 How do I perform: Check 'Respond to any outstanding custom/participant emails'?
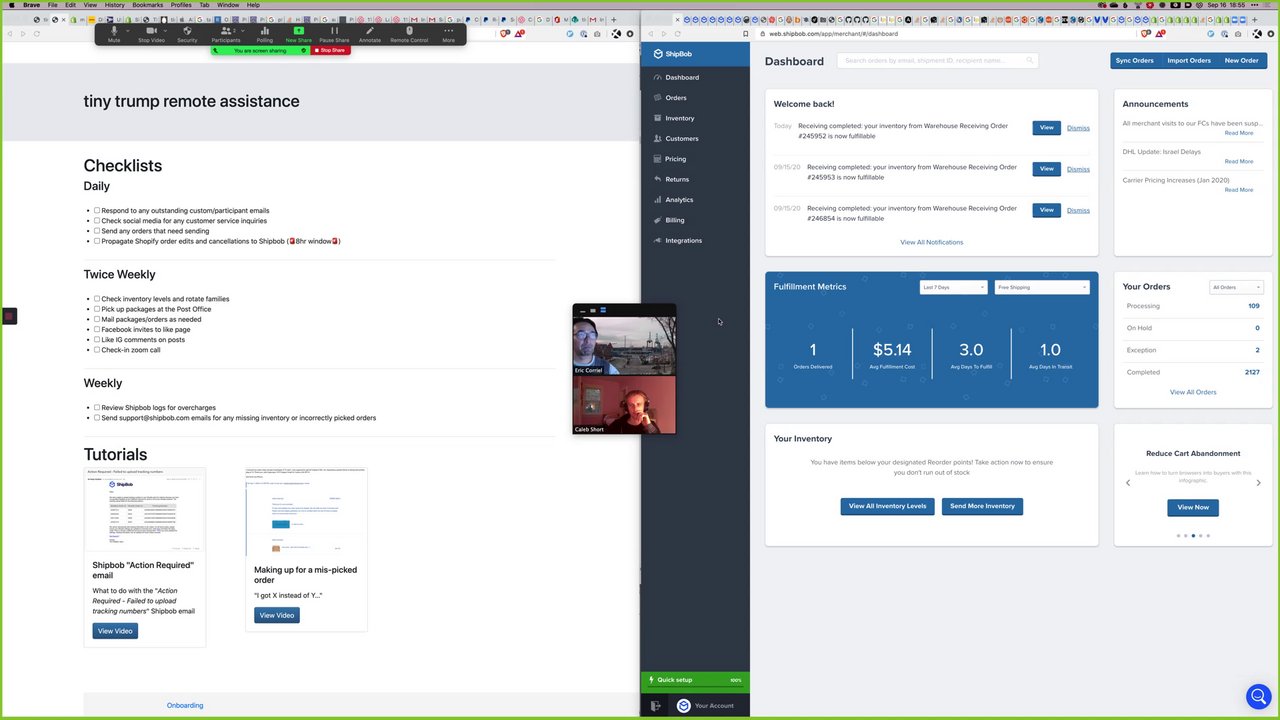97,211
